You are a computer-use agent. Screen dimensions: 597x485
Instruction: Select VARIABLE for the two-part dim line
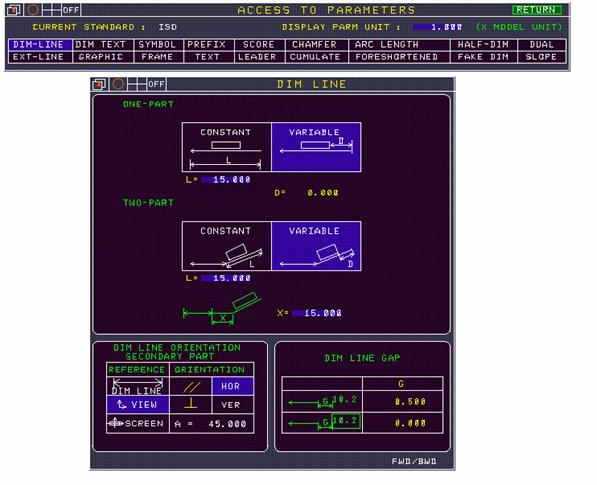(316, 246)
